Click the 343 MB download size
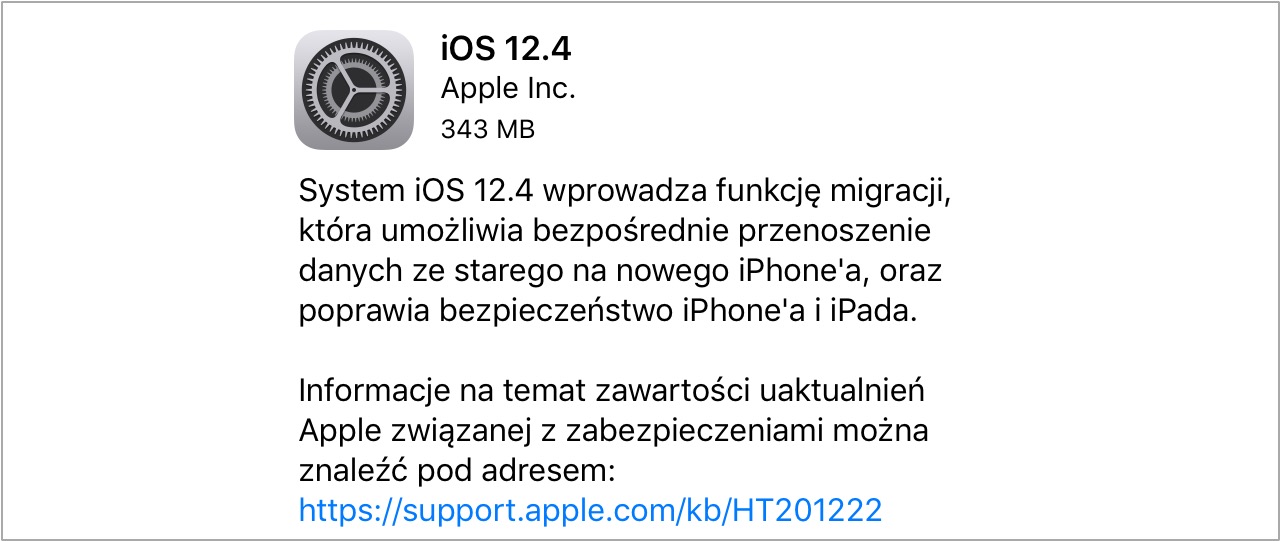This screenshot has height=541, width=1281. (x=488, y=129)
